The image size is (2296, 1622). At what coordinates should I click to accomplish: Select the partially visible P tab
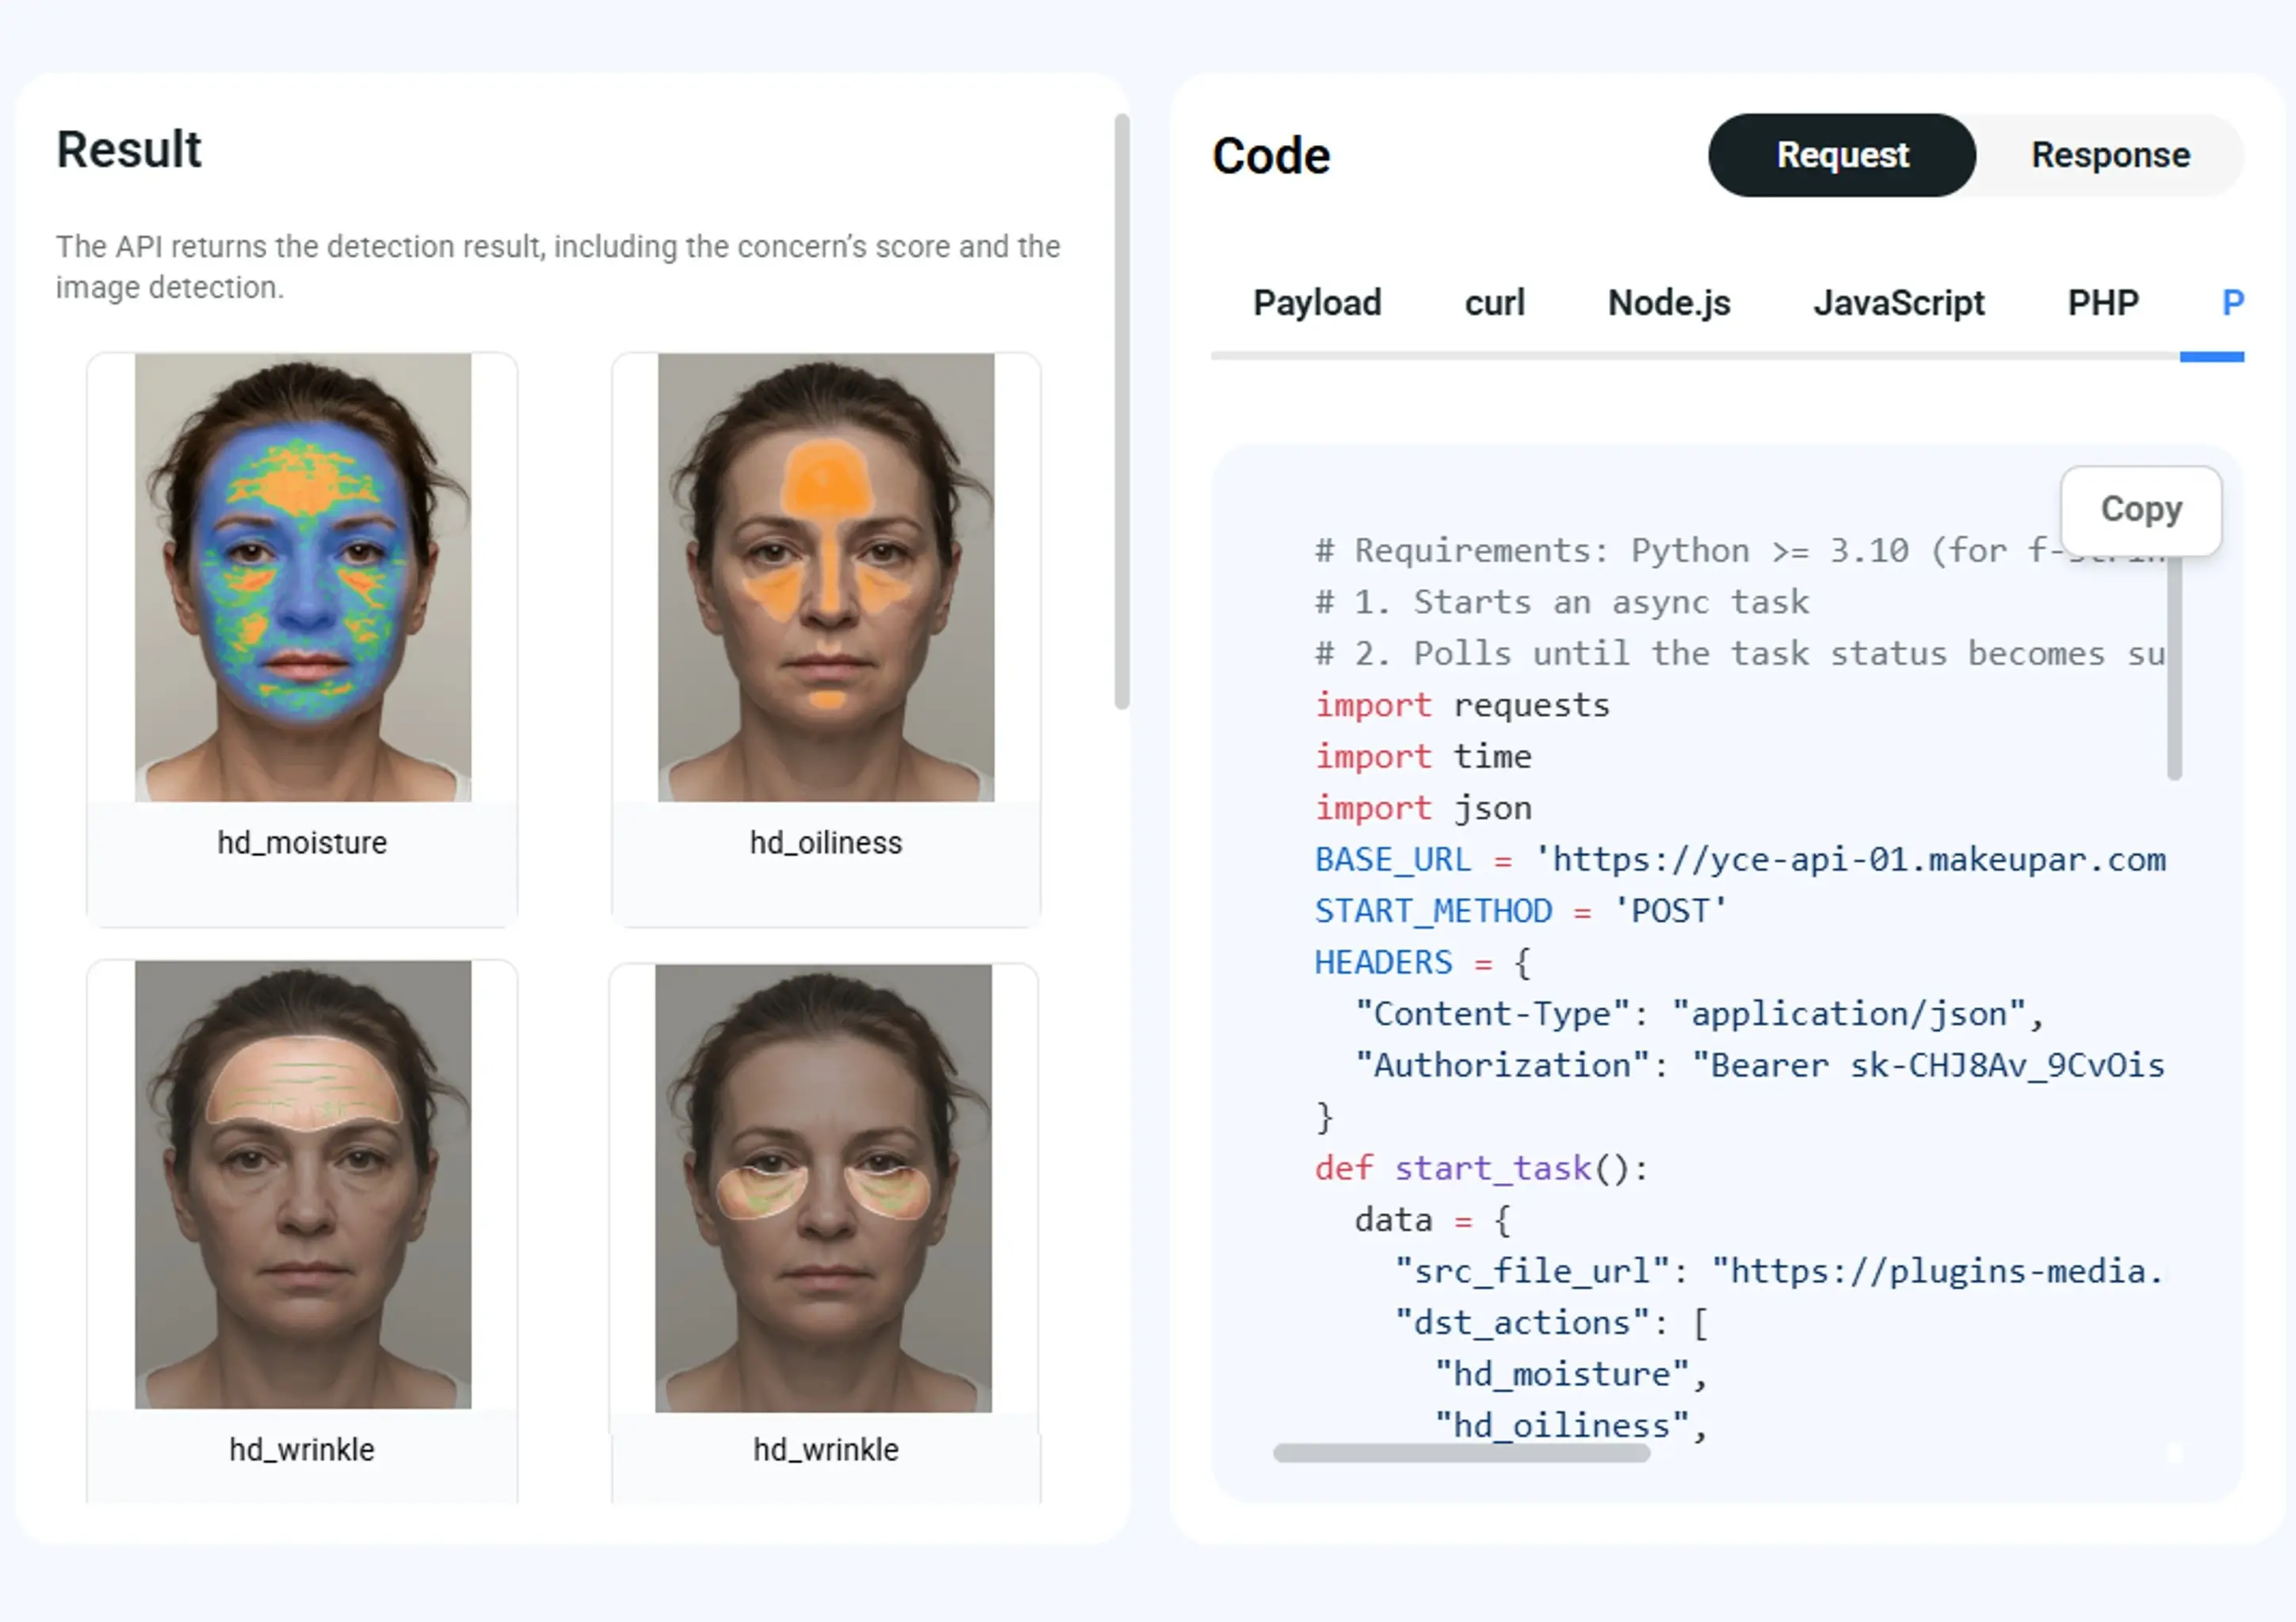[2232, 302]
